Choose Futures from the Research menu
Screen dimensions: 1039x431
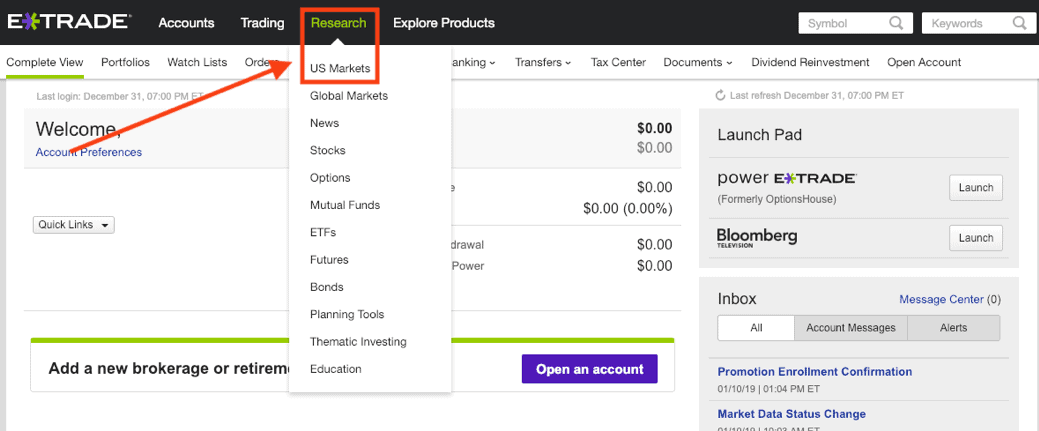click(329, 260)
